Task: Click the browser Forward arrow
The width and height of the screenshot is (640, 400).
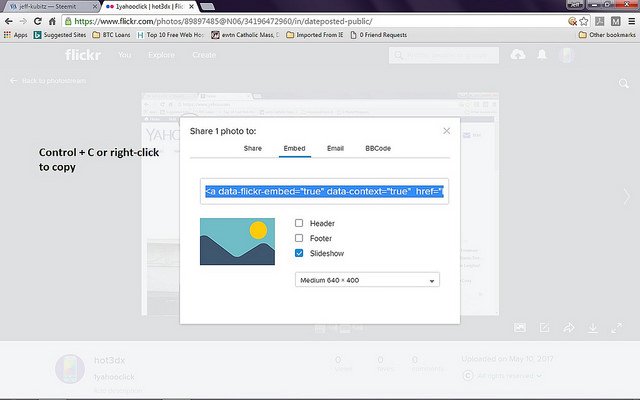Action: [23, 21]
